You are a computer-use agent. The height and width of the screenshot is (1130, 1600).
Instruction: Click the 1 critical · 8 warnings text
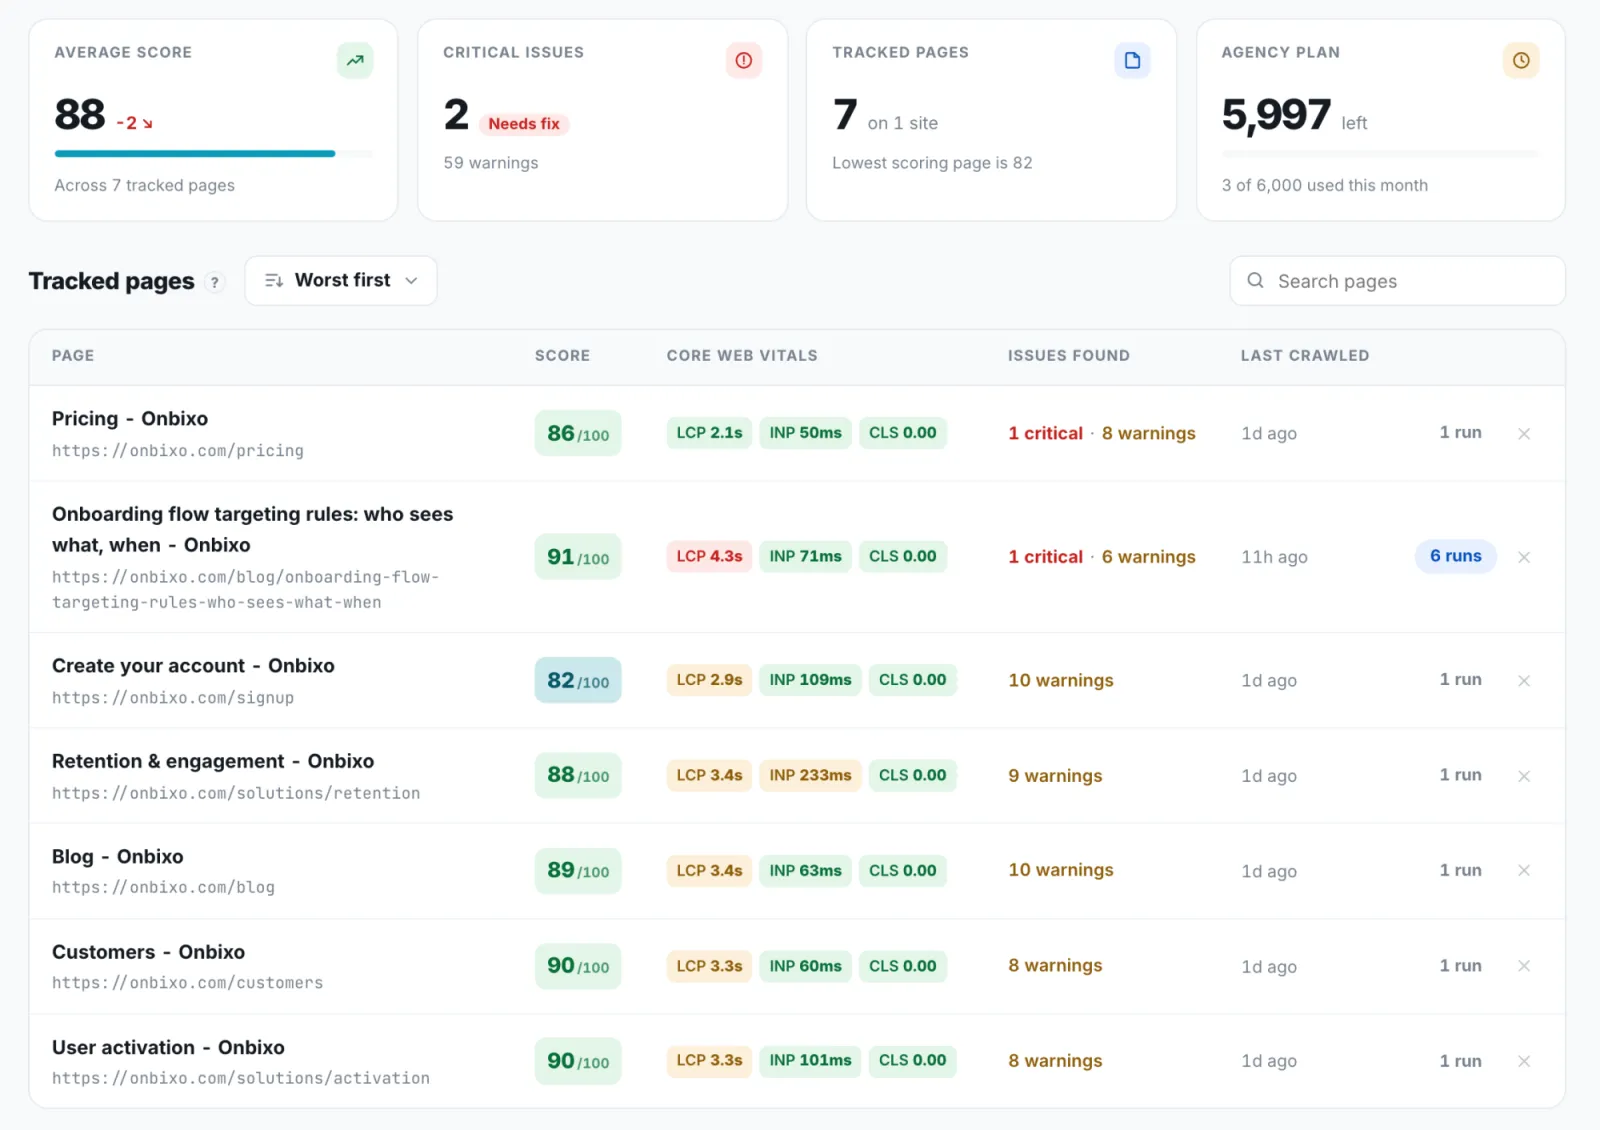coord(1102,434)
